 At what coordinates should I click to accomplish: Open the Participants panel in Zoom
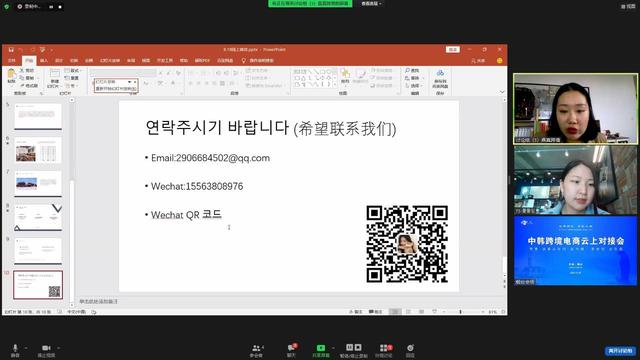coord(256,350)
